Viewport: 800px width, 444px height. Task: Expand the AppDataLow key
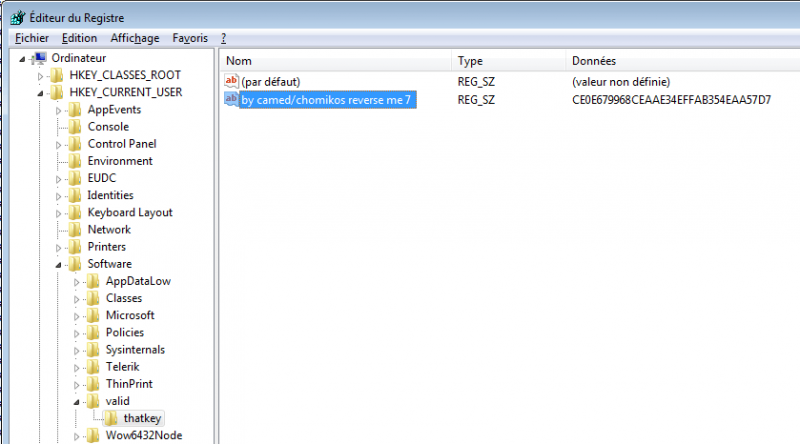coord(77,282)
